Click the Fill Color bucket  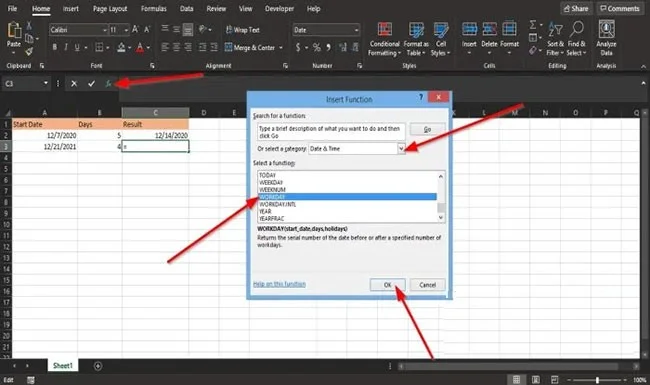[x=121, y=48]
